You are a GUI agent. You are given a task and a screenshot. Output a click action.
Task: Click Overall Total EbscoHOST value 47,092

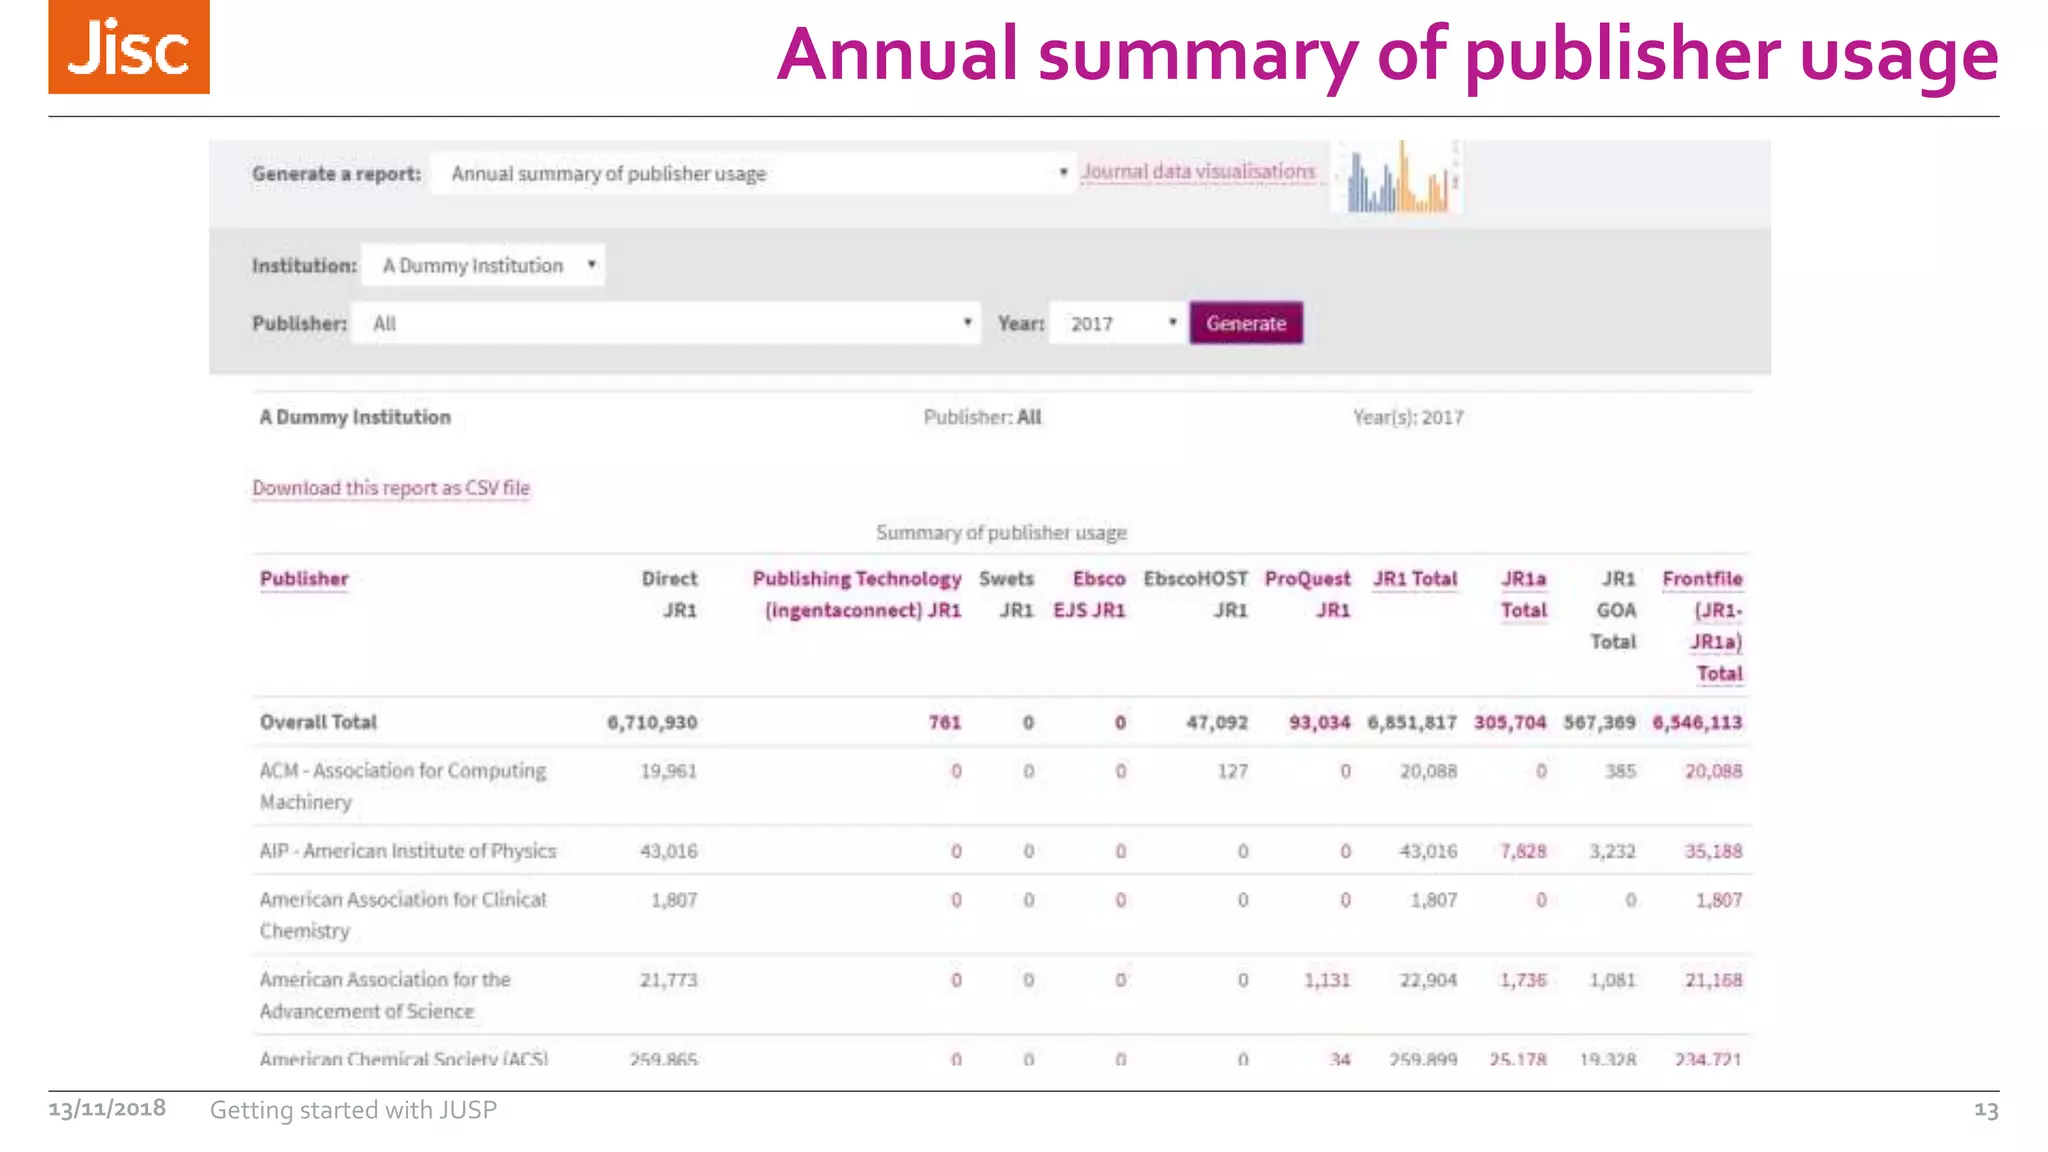point(1217,722)
